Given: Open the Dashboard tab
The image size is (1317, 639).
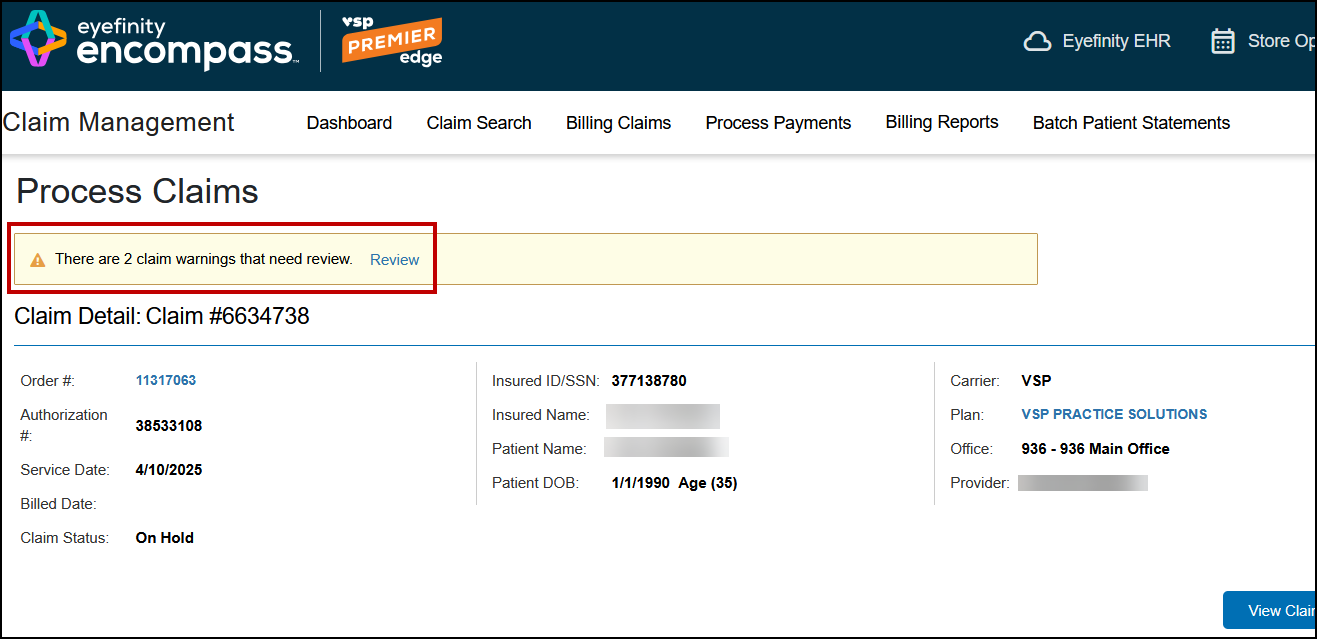Looking at the screenshot, I should pos(349,123).
